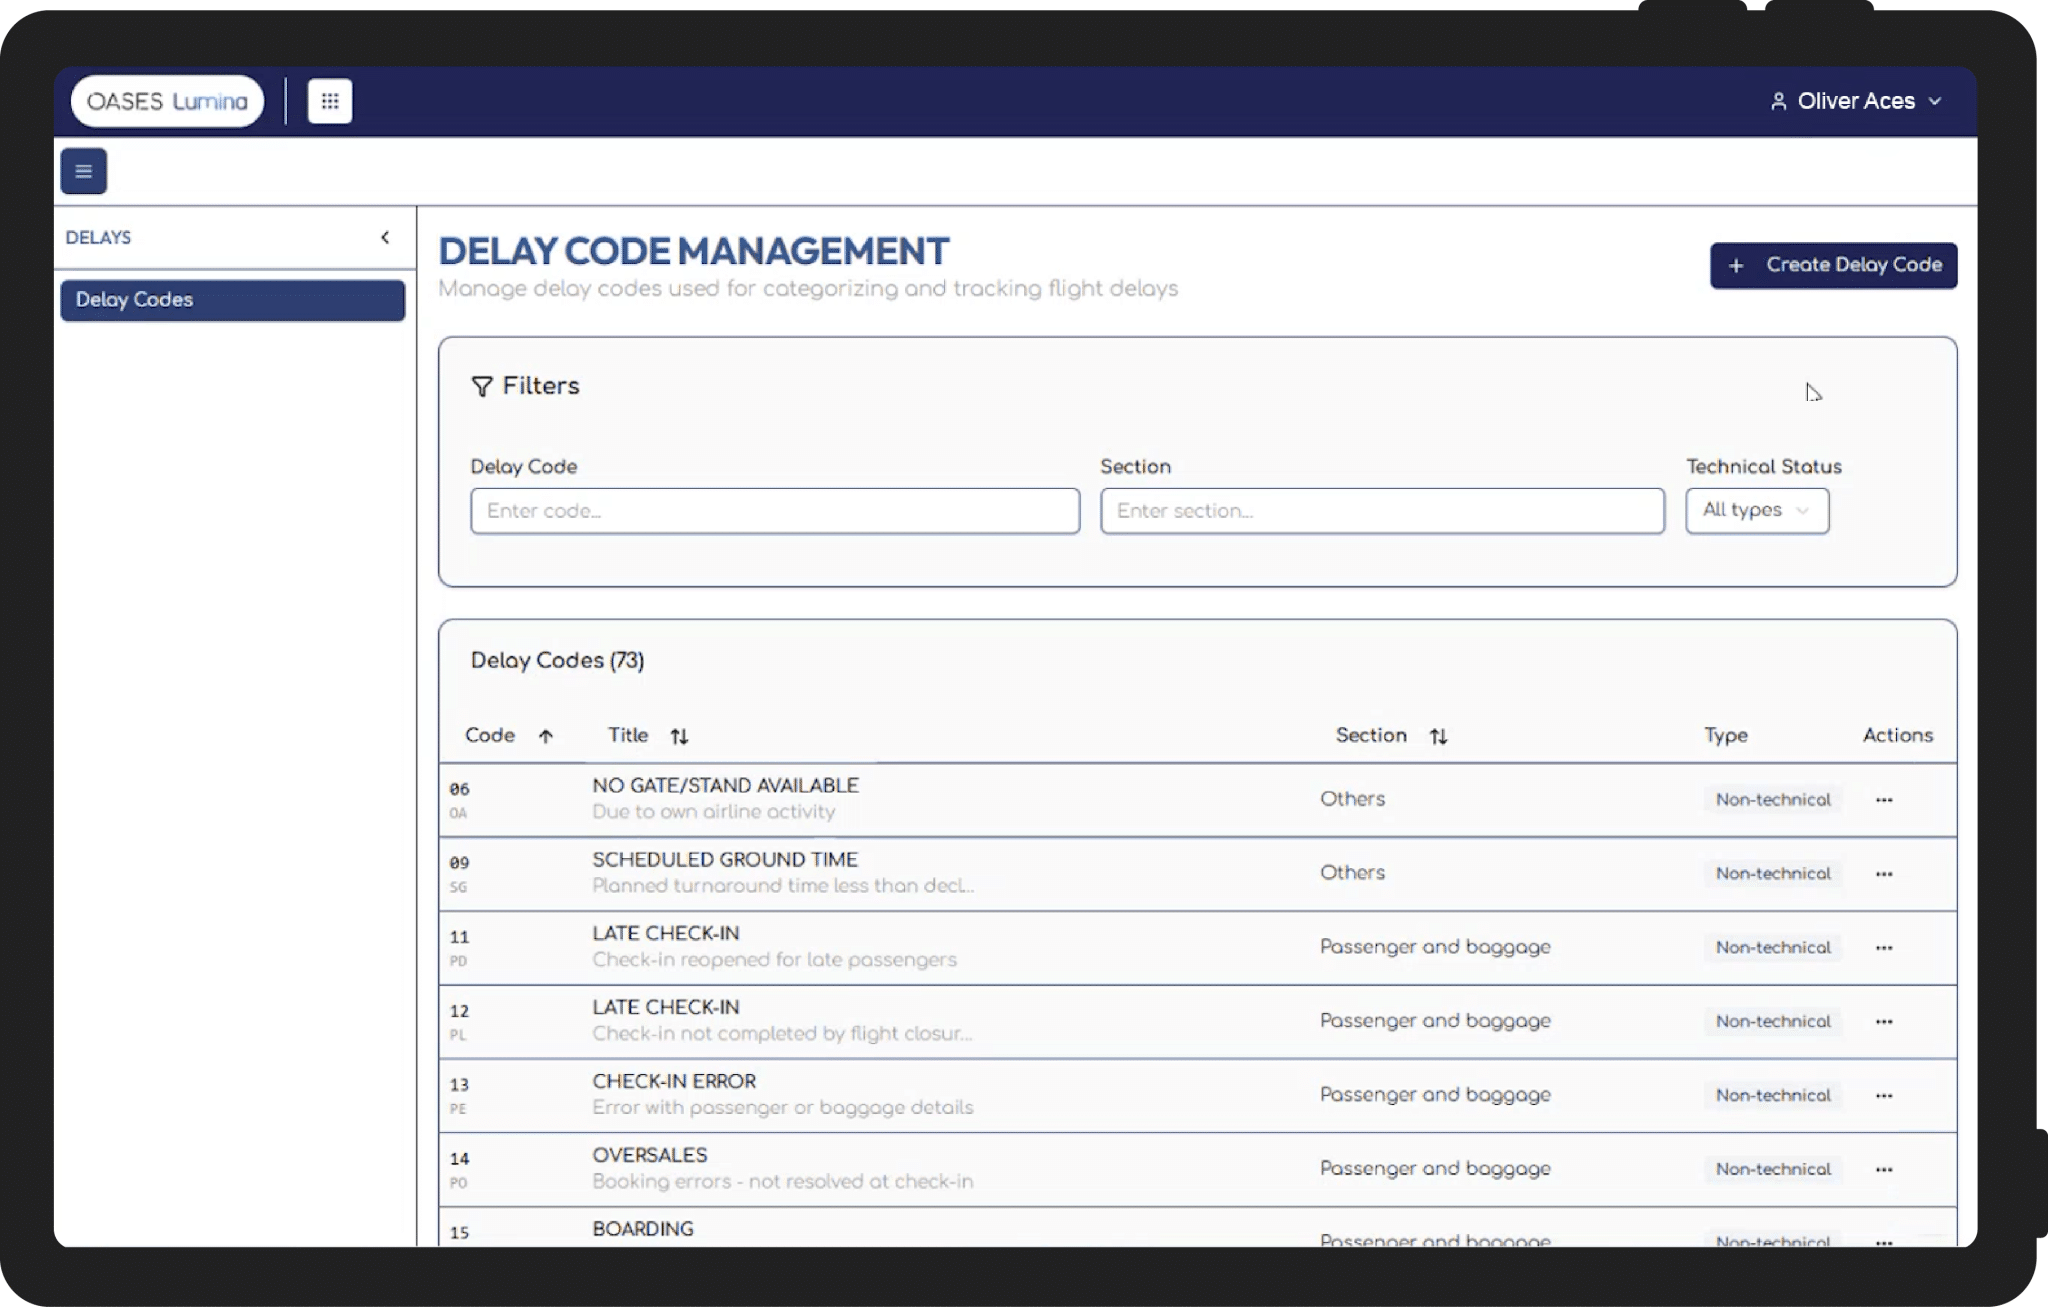Open the code 12 Late Check-In row

[x=665, y=1008]
